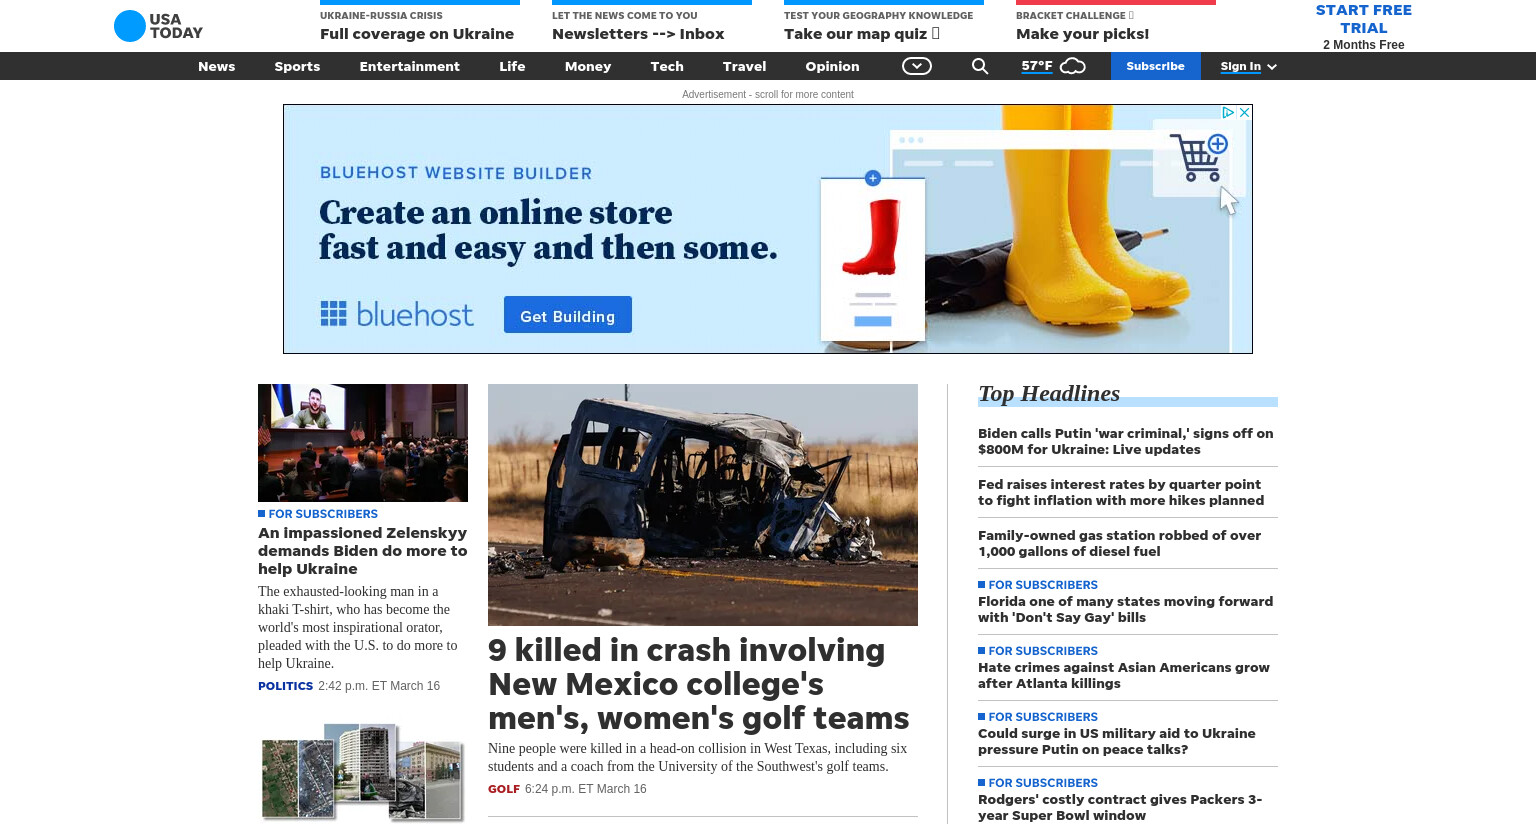
Task: Open Florida Don't Say Gay bills headline
Action: (1125, 609)
